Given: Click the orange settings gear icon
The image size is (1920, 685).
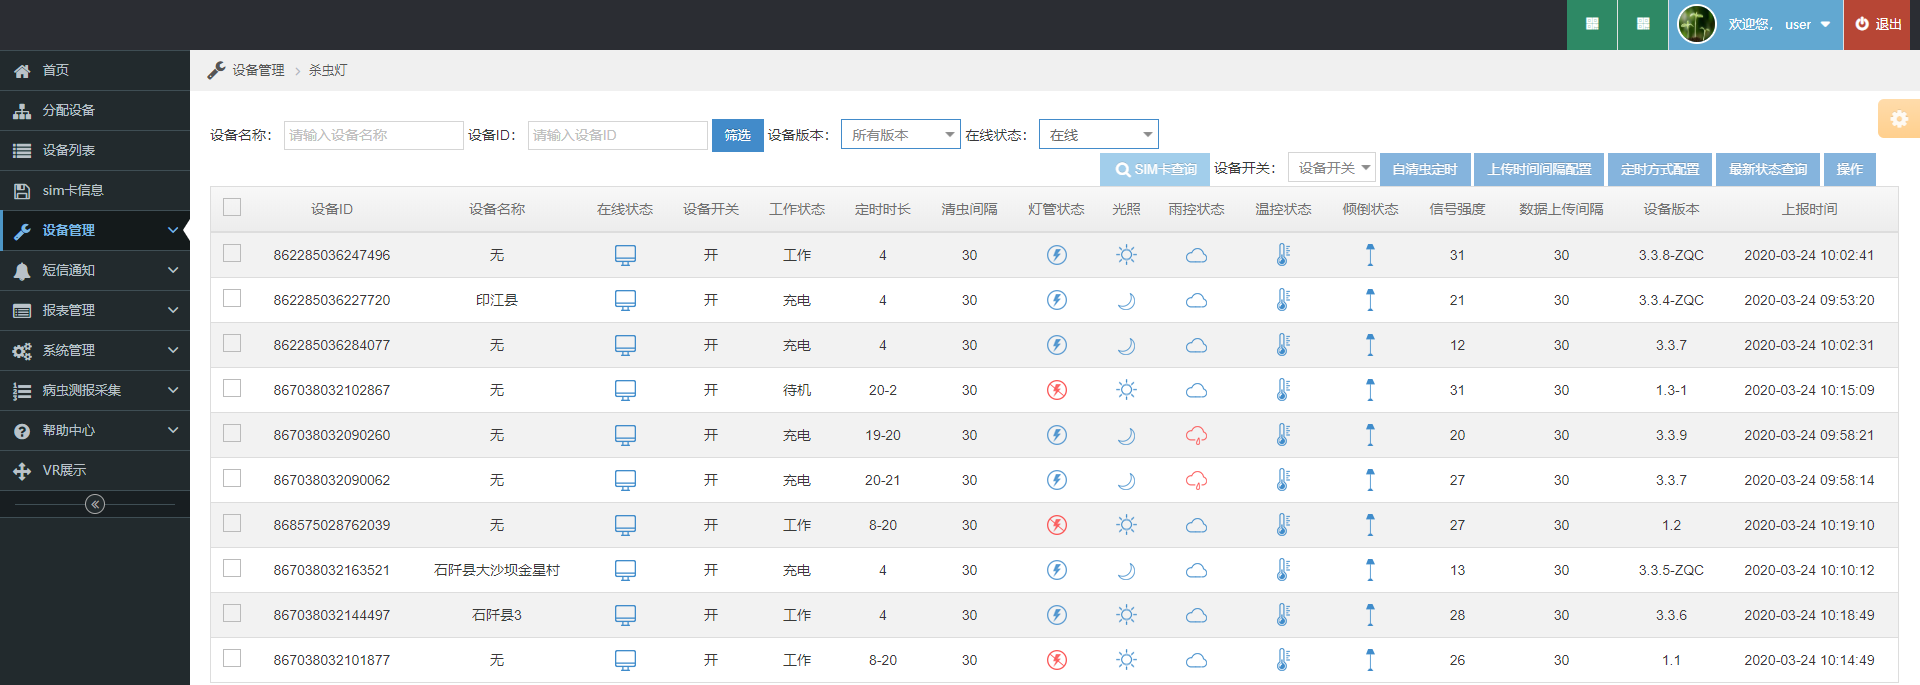Looking at the screenshot, I should point(1898,119).
